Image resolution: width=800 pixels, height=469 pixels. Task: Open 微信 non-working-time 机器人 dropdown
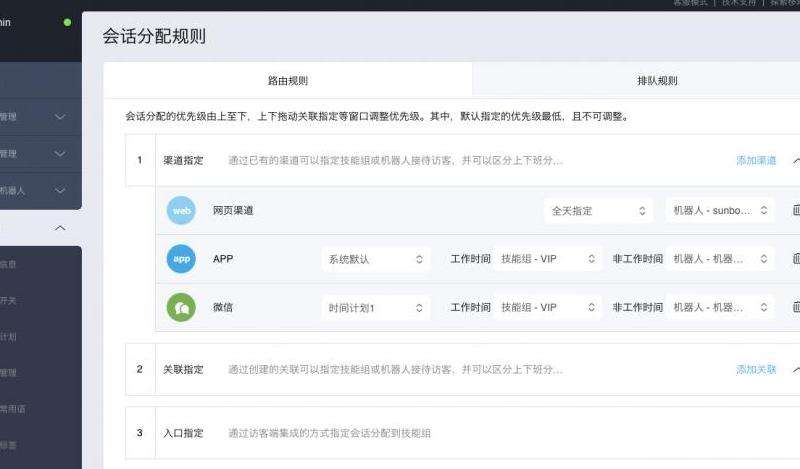[719, 307]
